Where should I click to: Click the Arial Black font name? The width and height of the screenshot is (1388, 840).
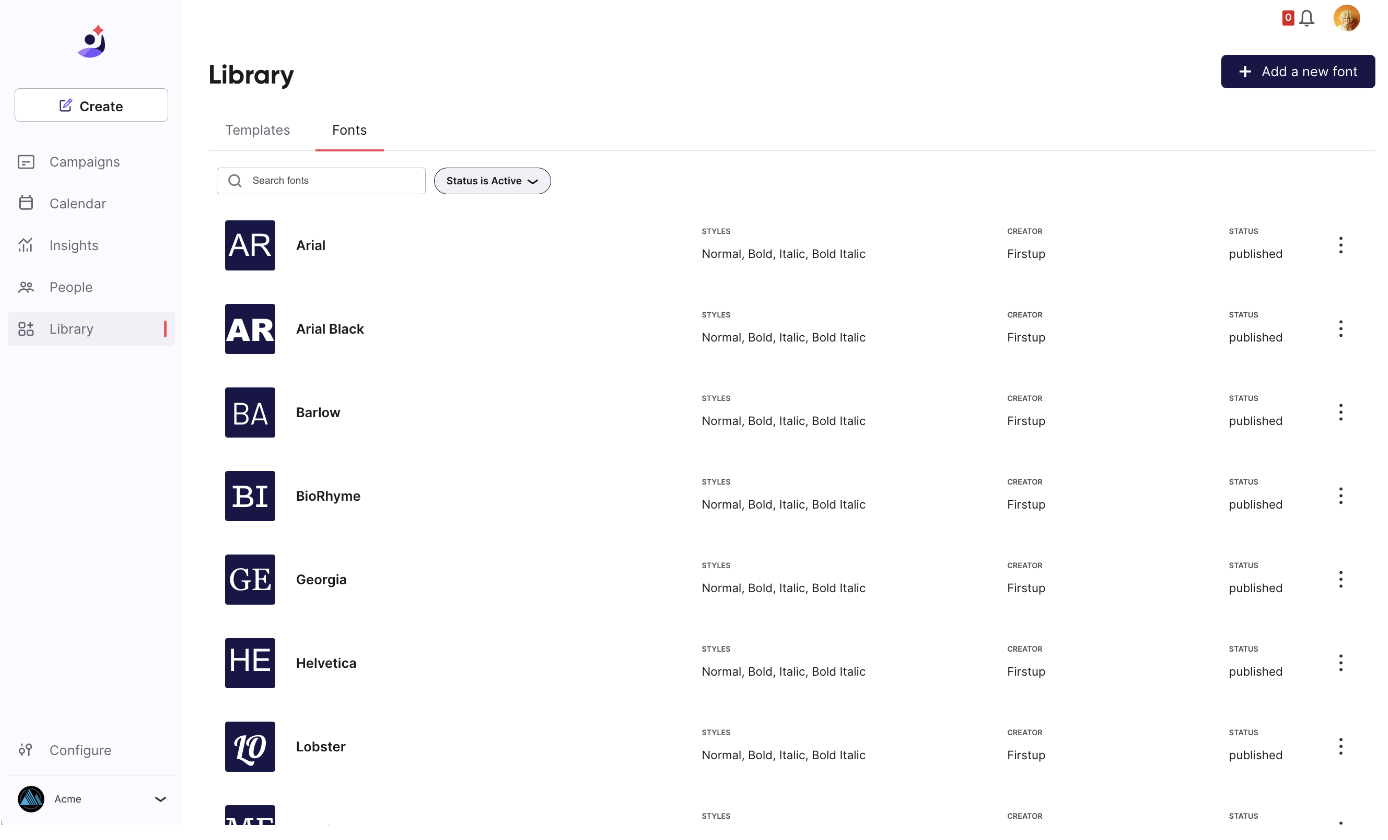pos(330,329)
